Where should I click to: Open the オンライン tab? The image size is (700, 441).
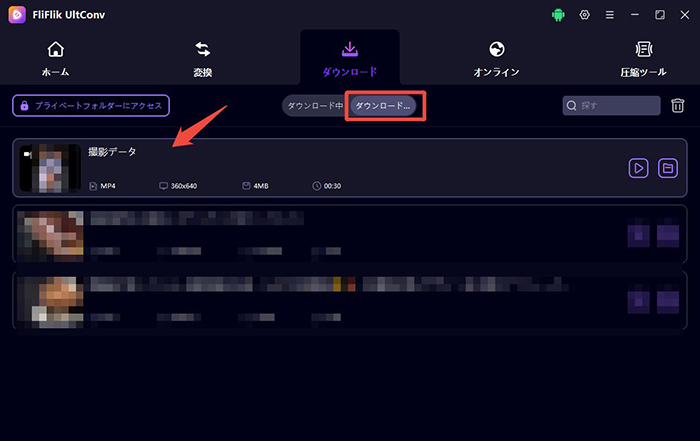pos(496,58)
